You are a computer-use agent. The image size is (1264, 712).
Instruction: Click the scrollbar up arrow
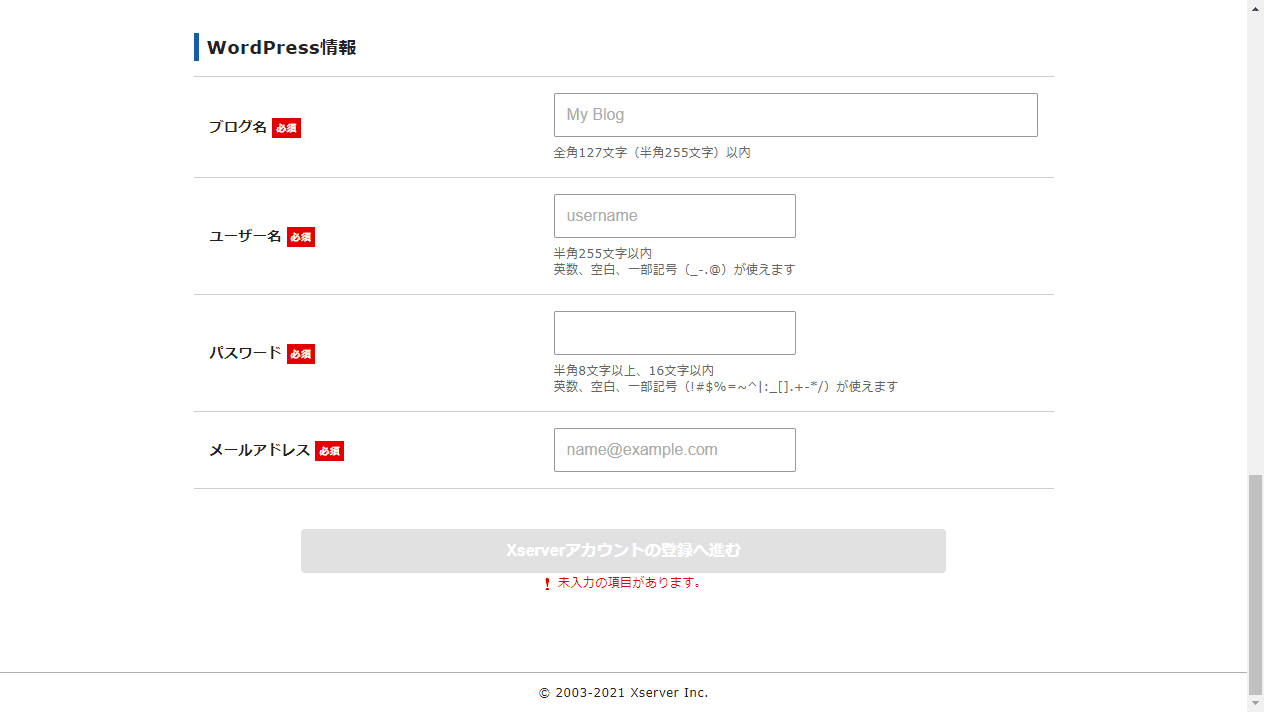(x=1255, y=8)
